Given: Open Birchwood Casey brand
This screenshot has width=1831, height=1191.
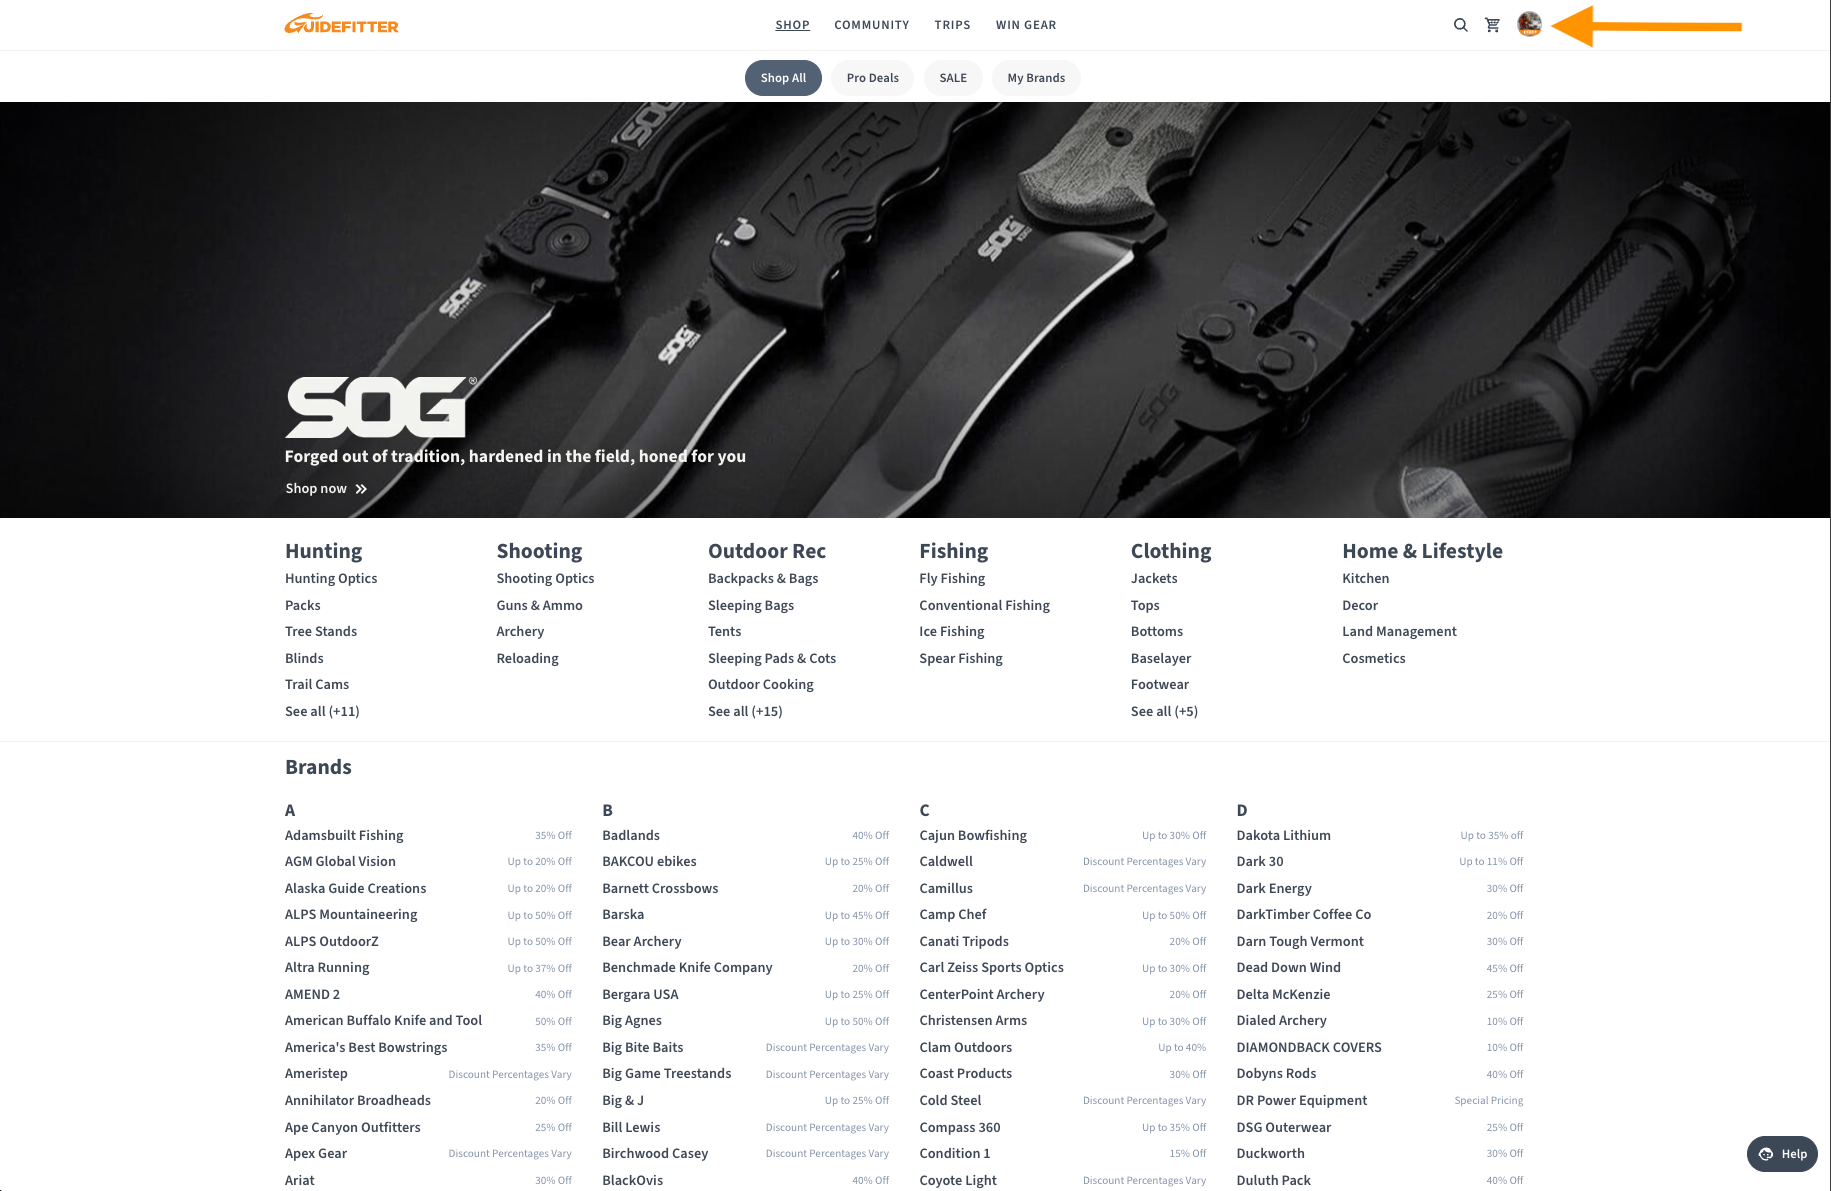Looking at the screenshot, I should [x=655, y=1154].
